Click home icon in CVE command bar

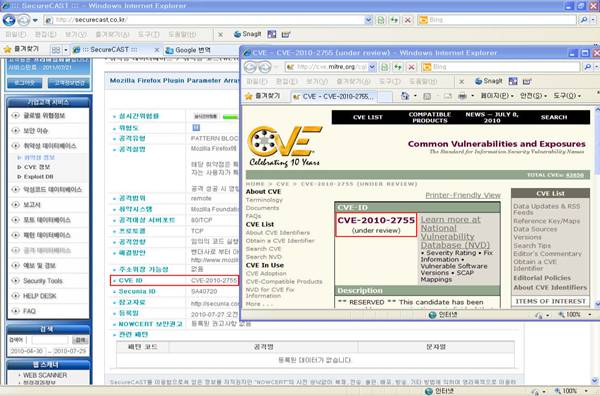coord(405,96)
